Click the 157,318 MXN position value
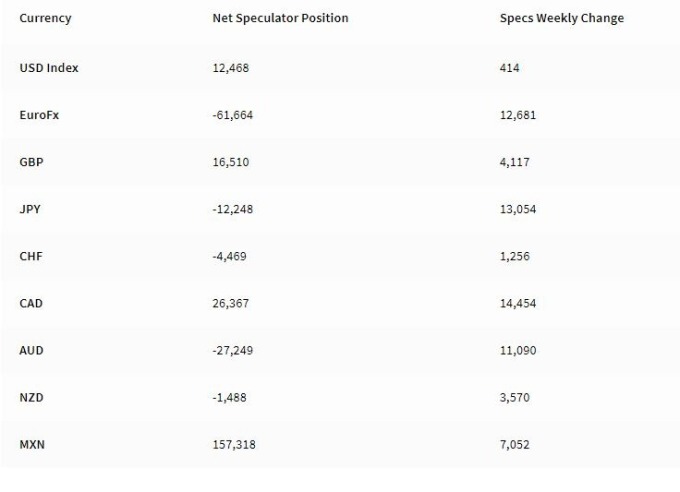The height and width of the screenshot is (492, 680). (x=234, y=445)
